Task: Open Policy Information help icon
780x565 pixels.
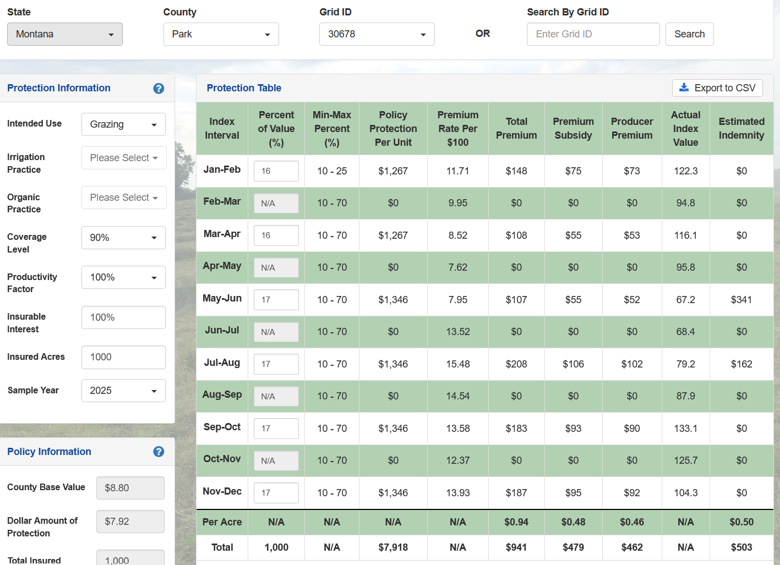Action: pos(159,452)
